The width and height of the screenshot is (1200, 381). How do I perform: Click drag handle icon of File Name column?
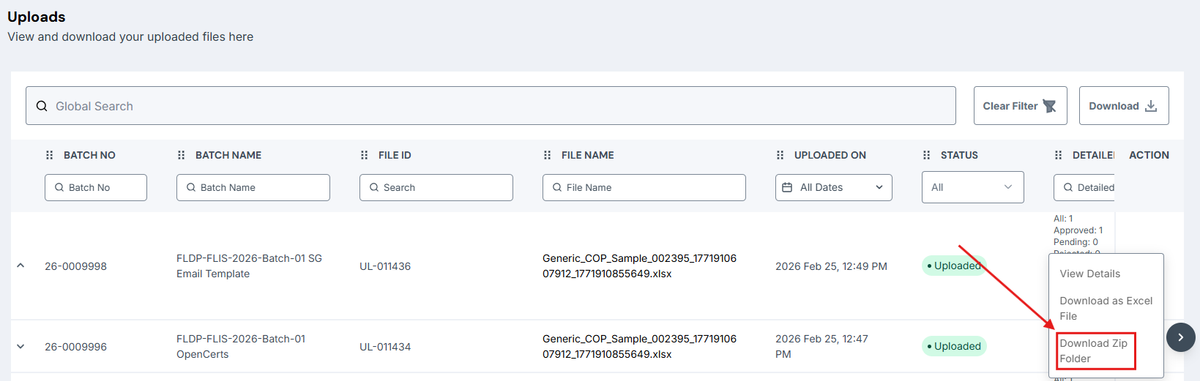tap(547, 155)
